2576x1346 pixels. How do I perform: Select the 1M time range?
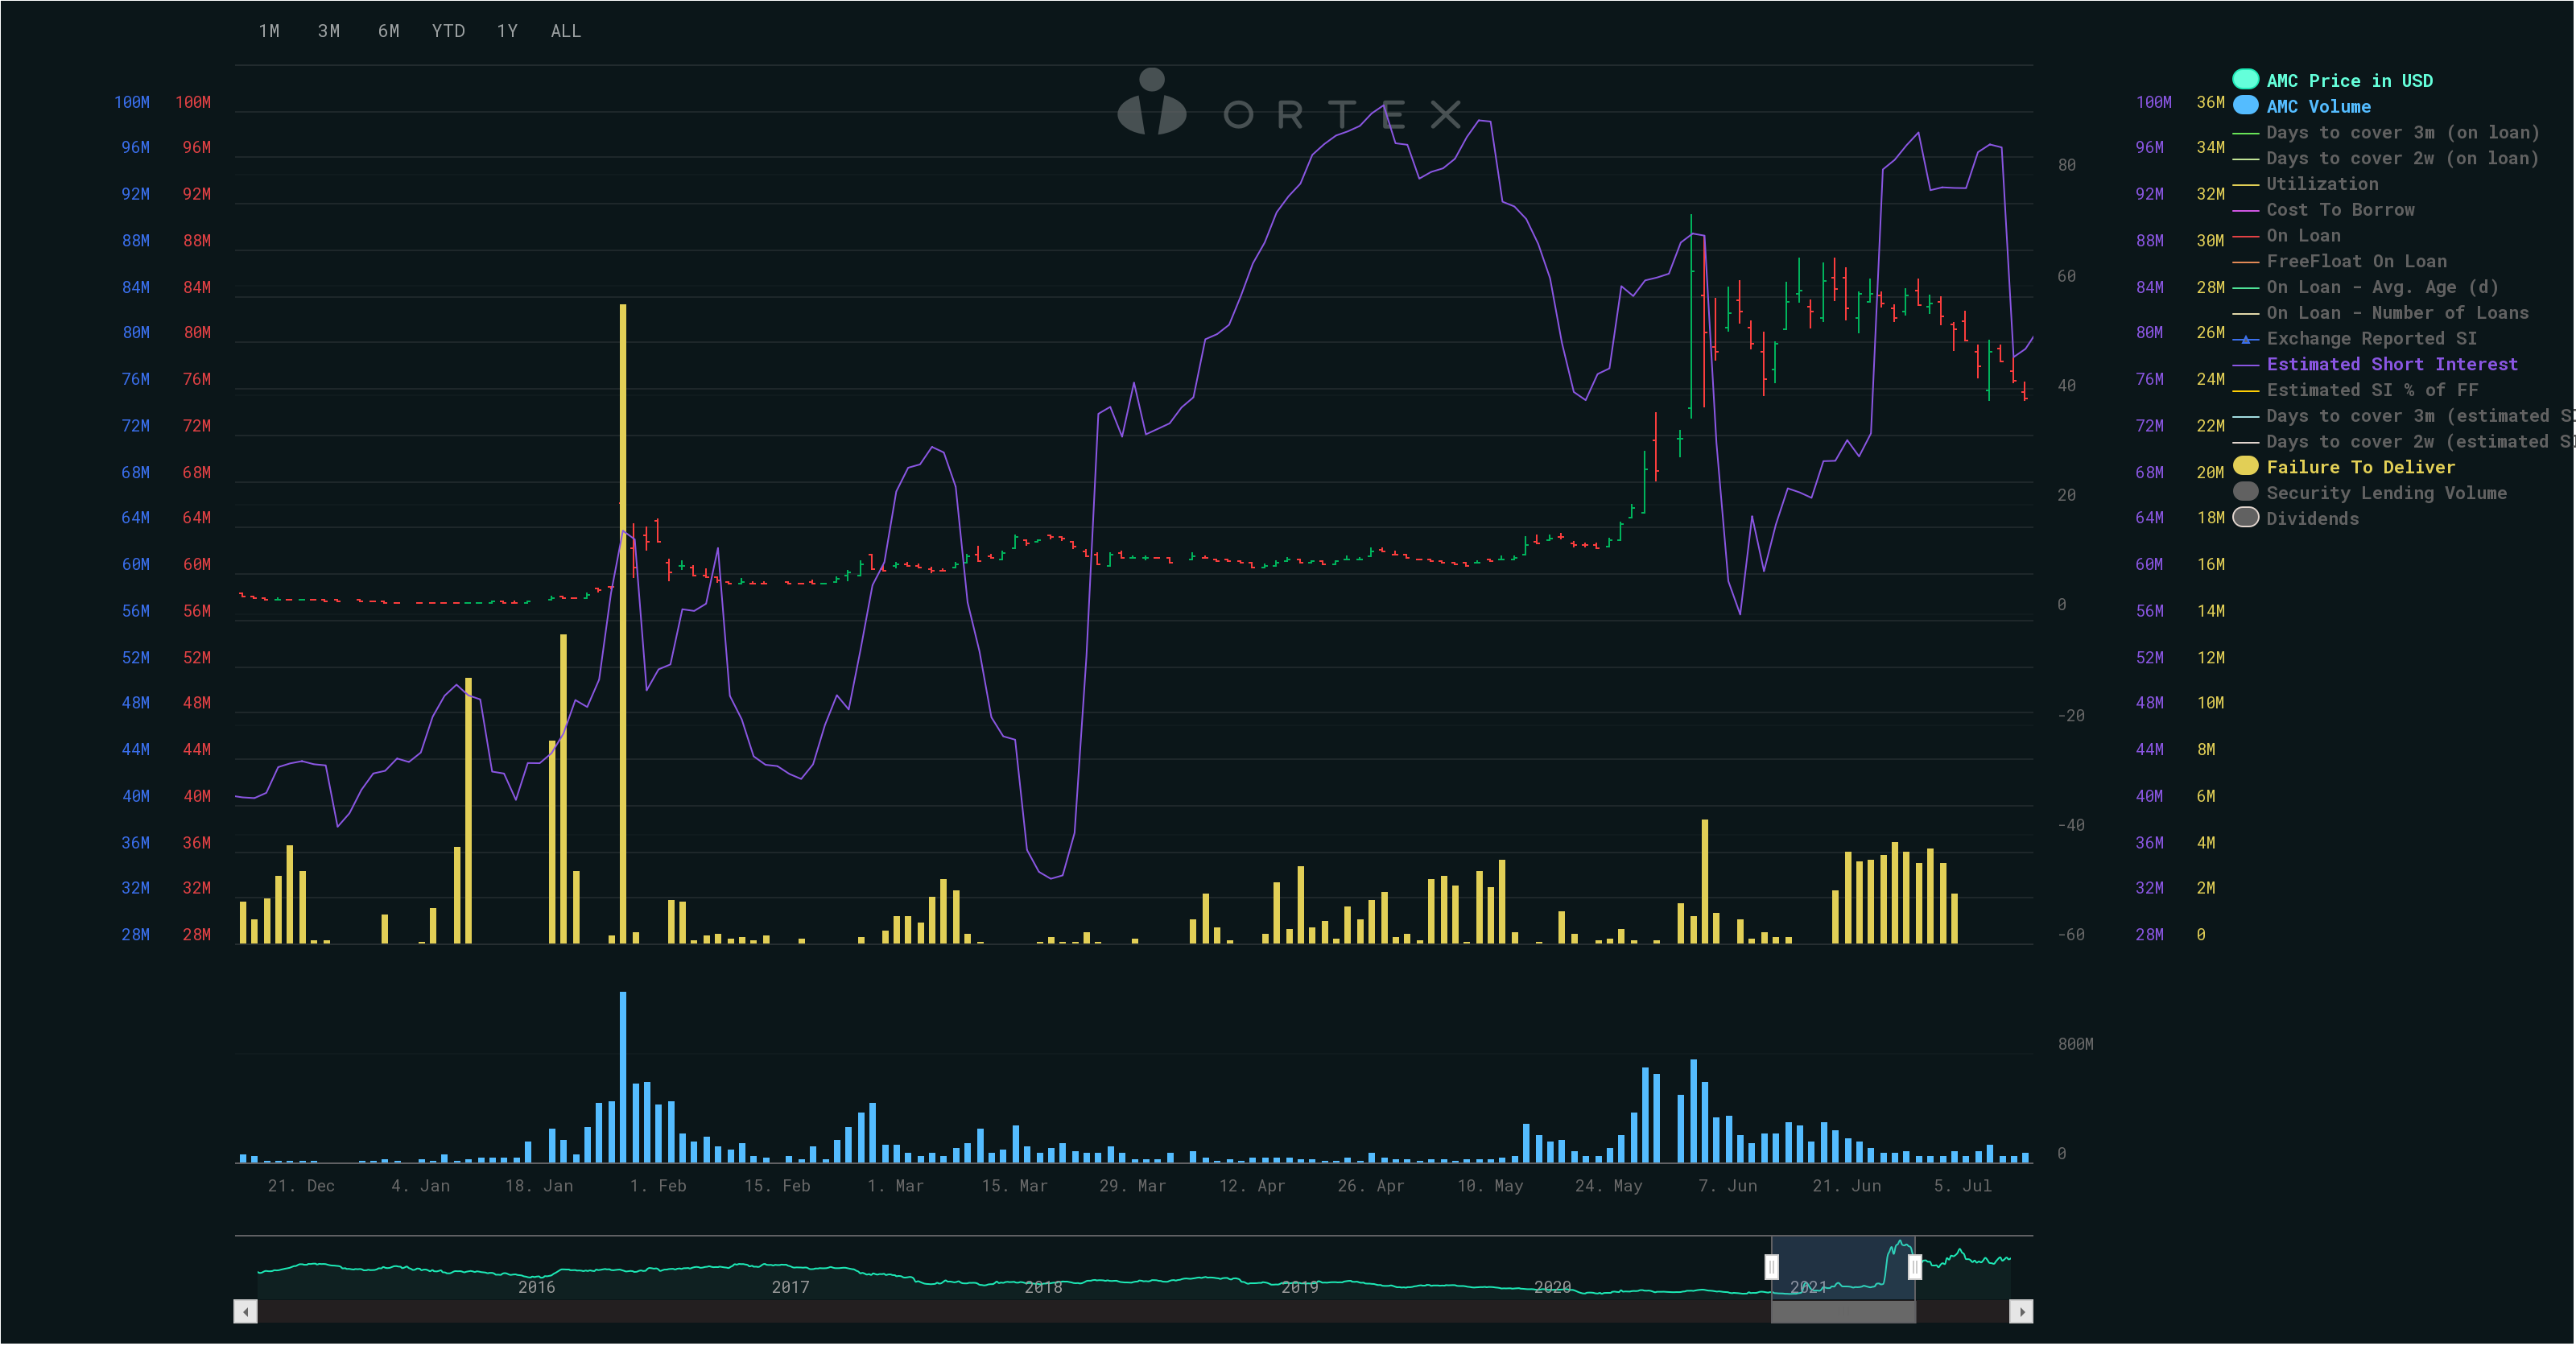[x=269, y=31]
